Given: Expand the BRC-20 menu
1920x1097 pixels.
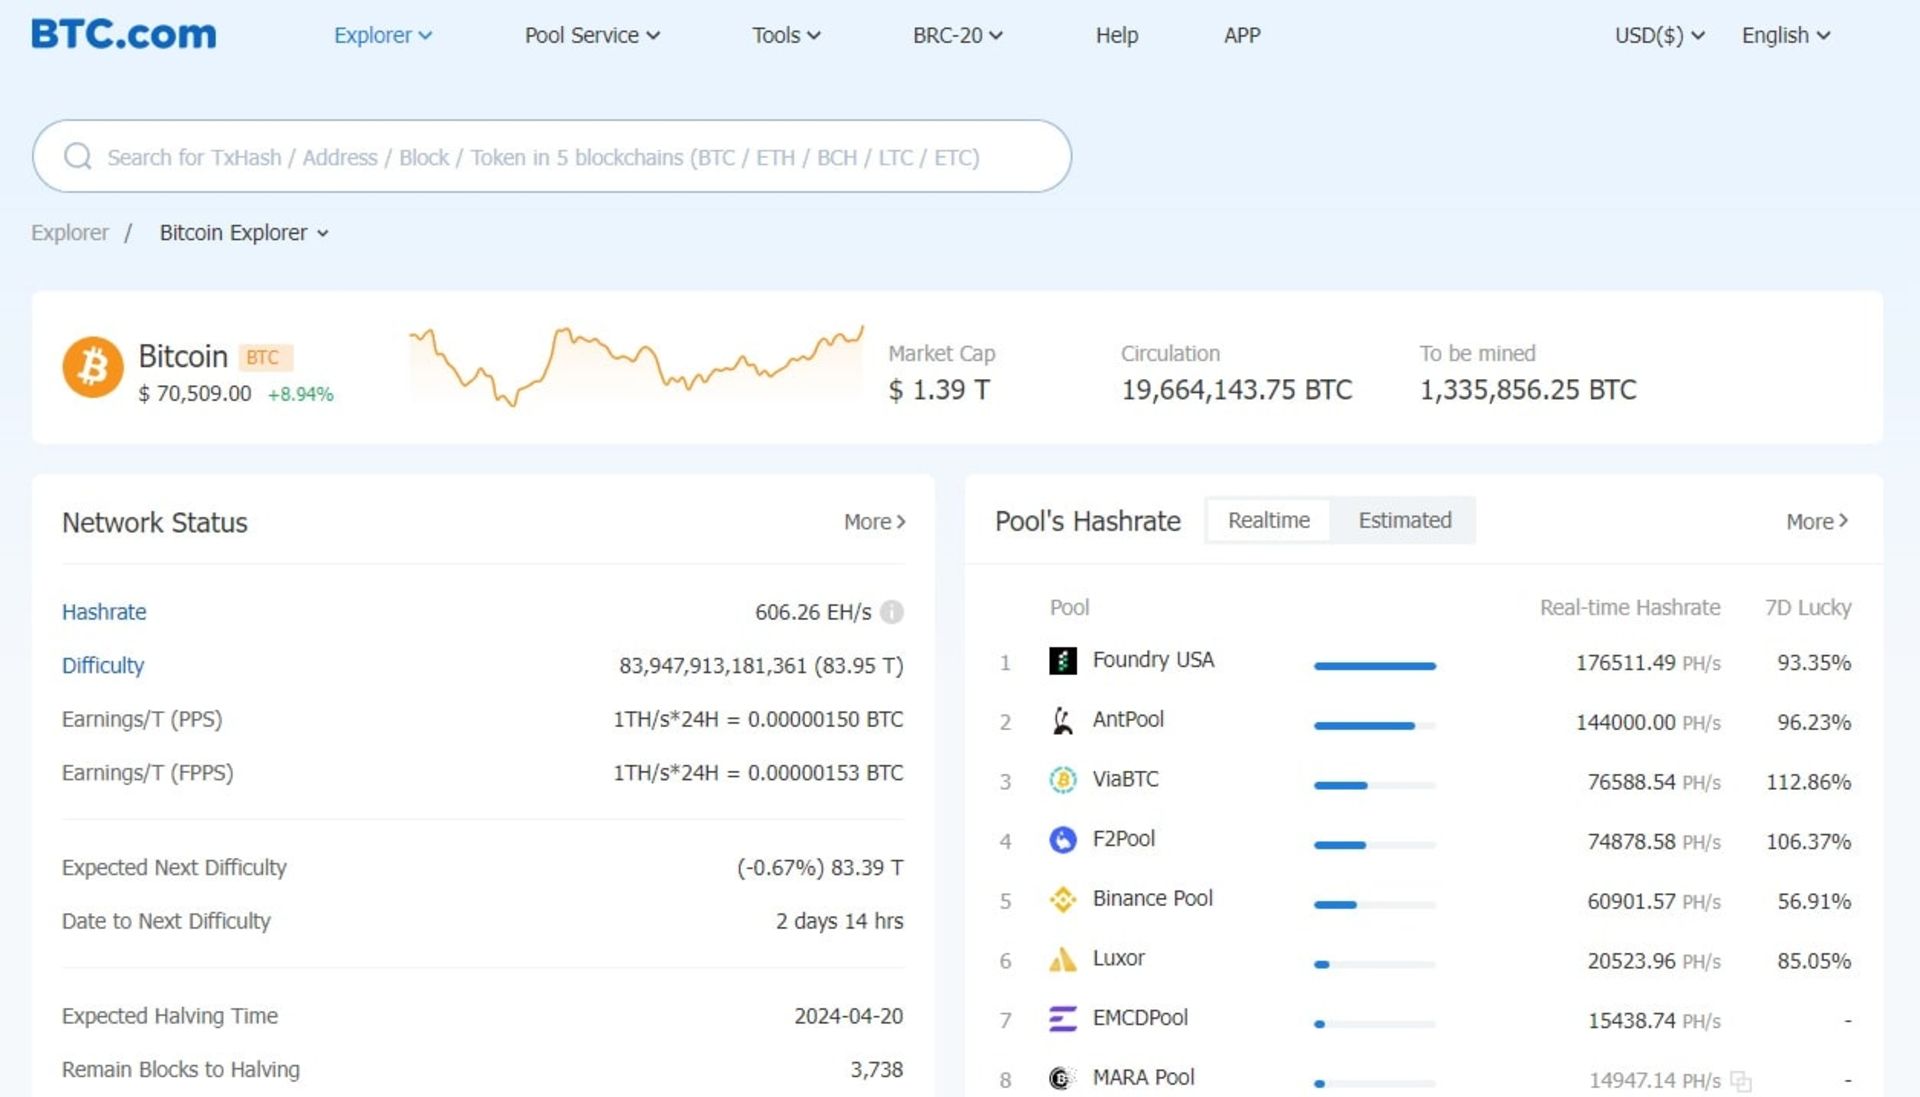Looking at the screenshot, I should (x=957, y=35).
